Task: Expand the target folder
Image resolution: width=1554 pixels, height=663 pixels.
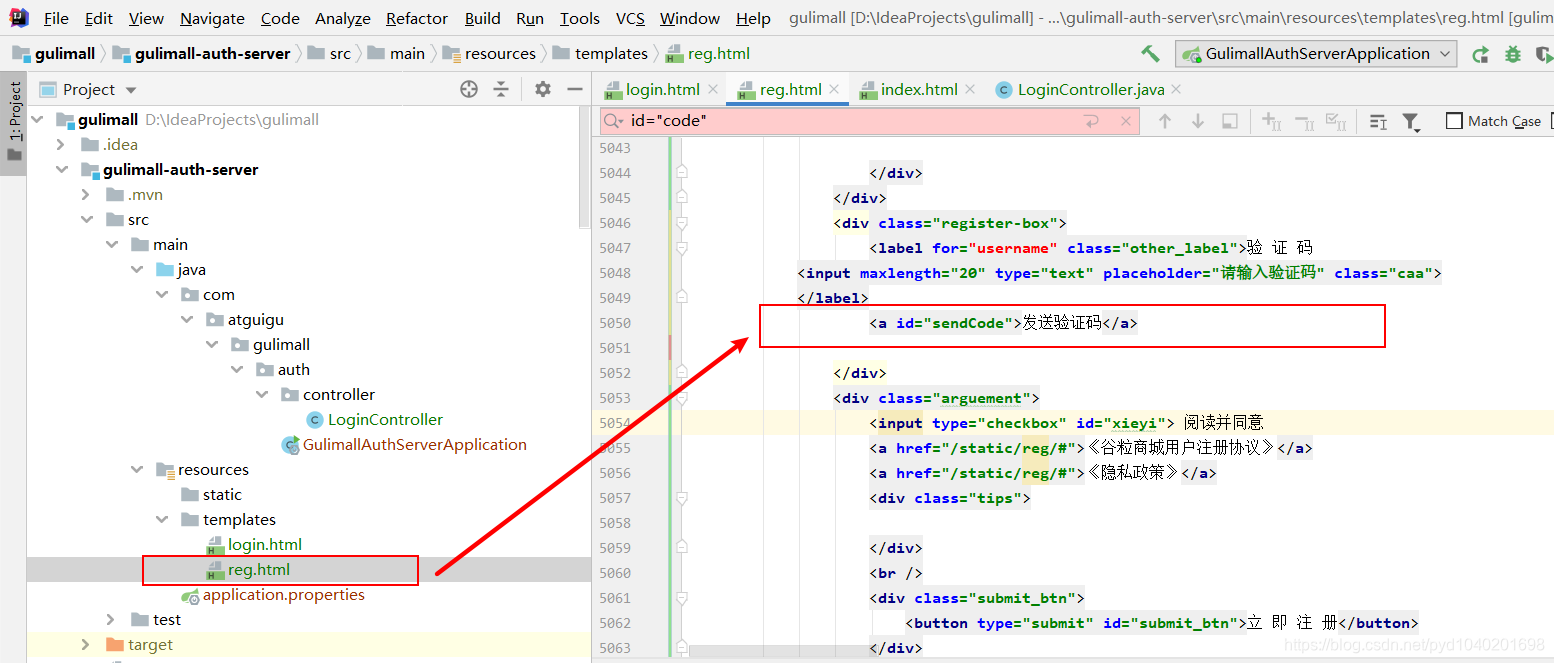Action: pos(86,645)
